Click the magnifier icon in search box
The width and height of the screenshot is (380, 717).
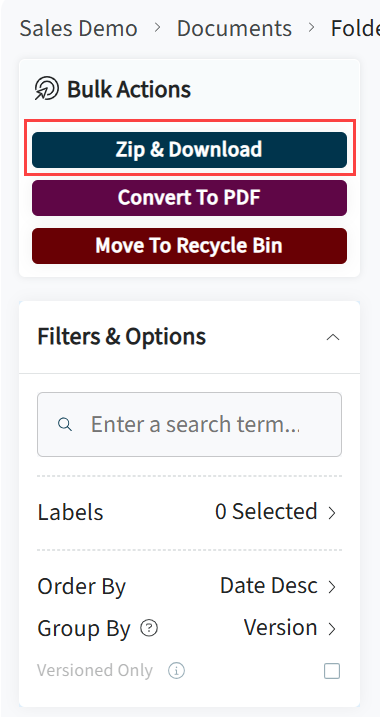65,425
